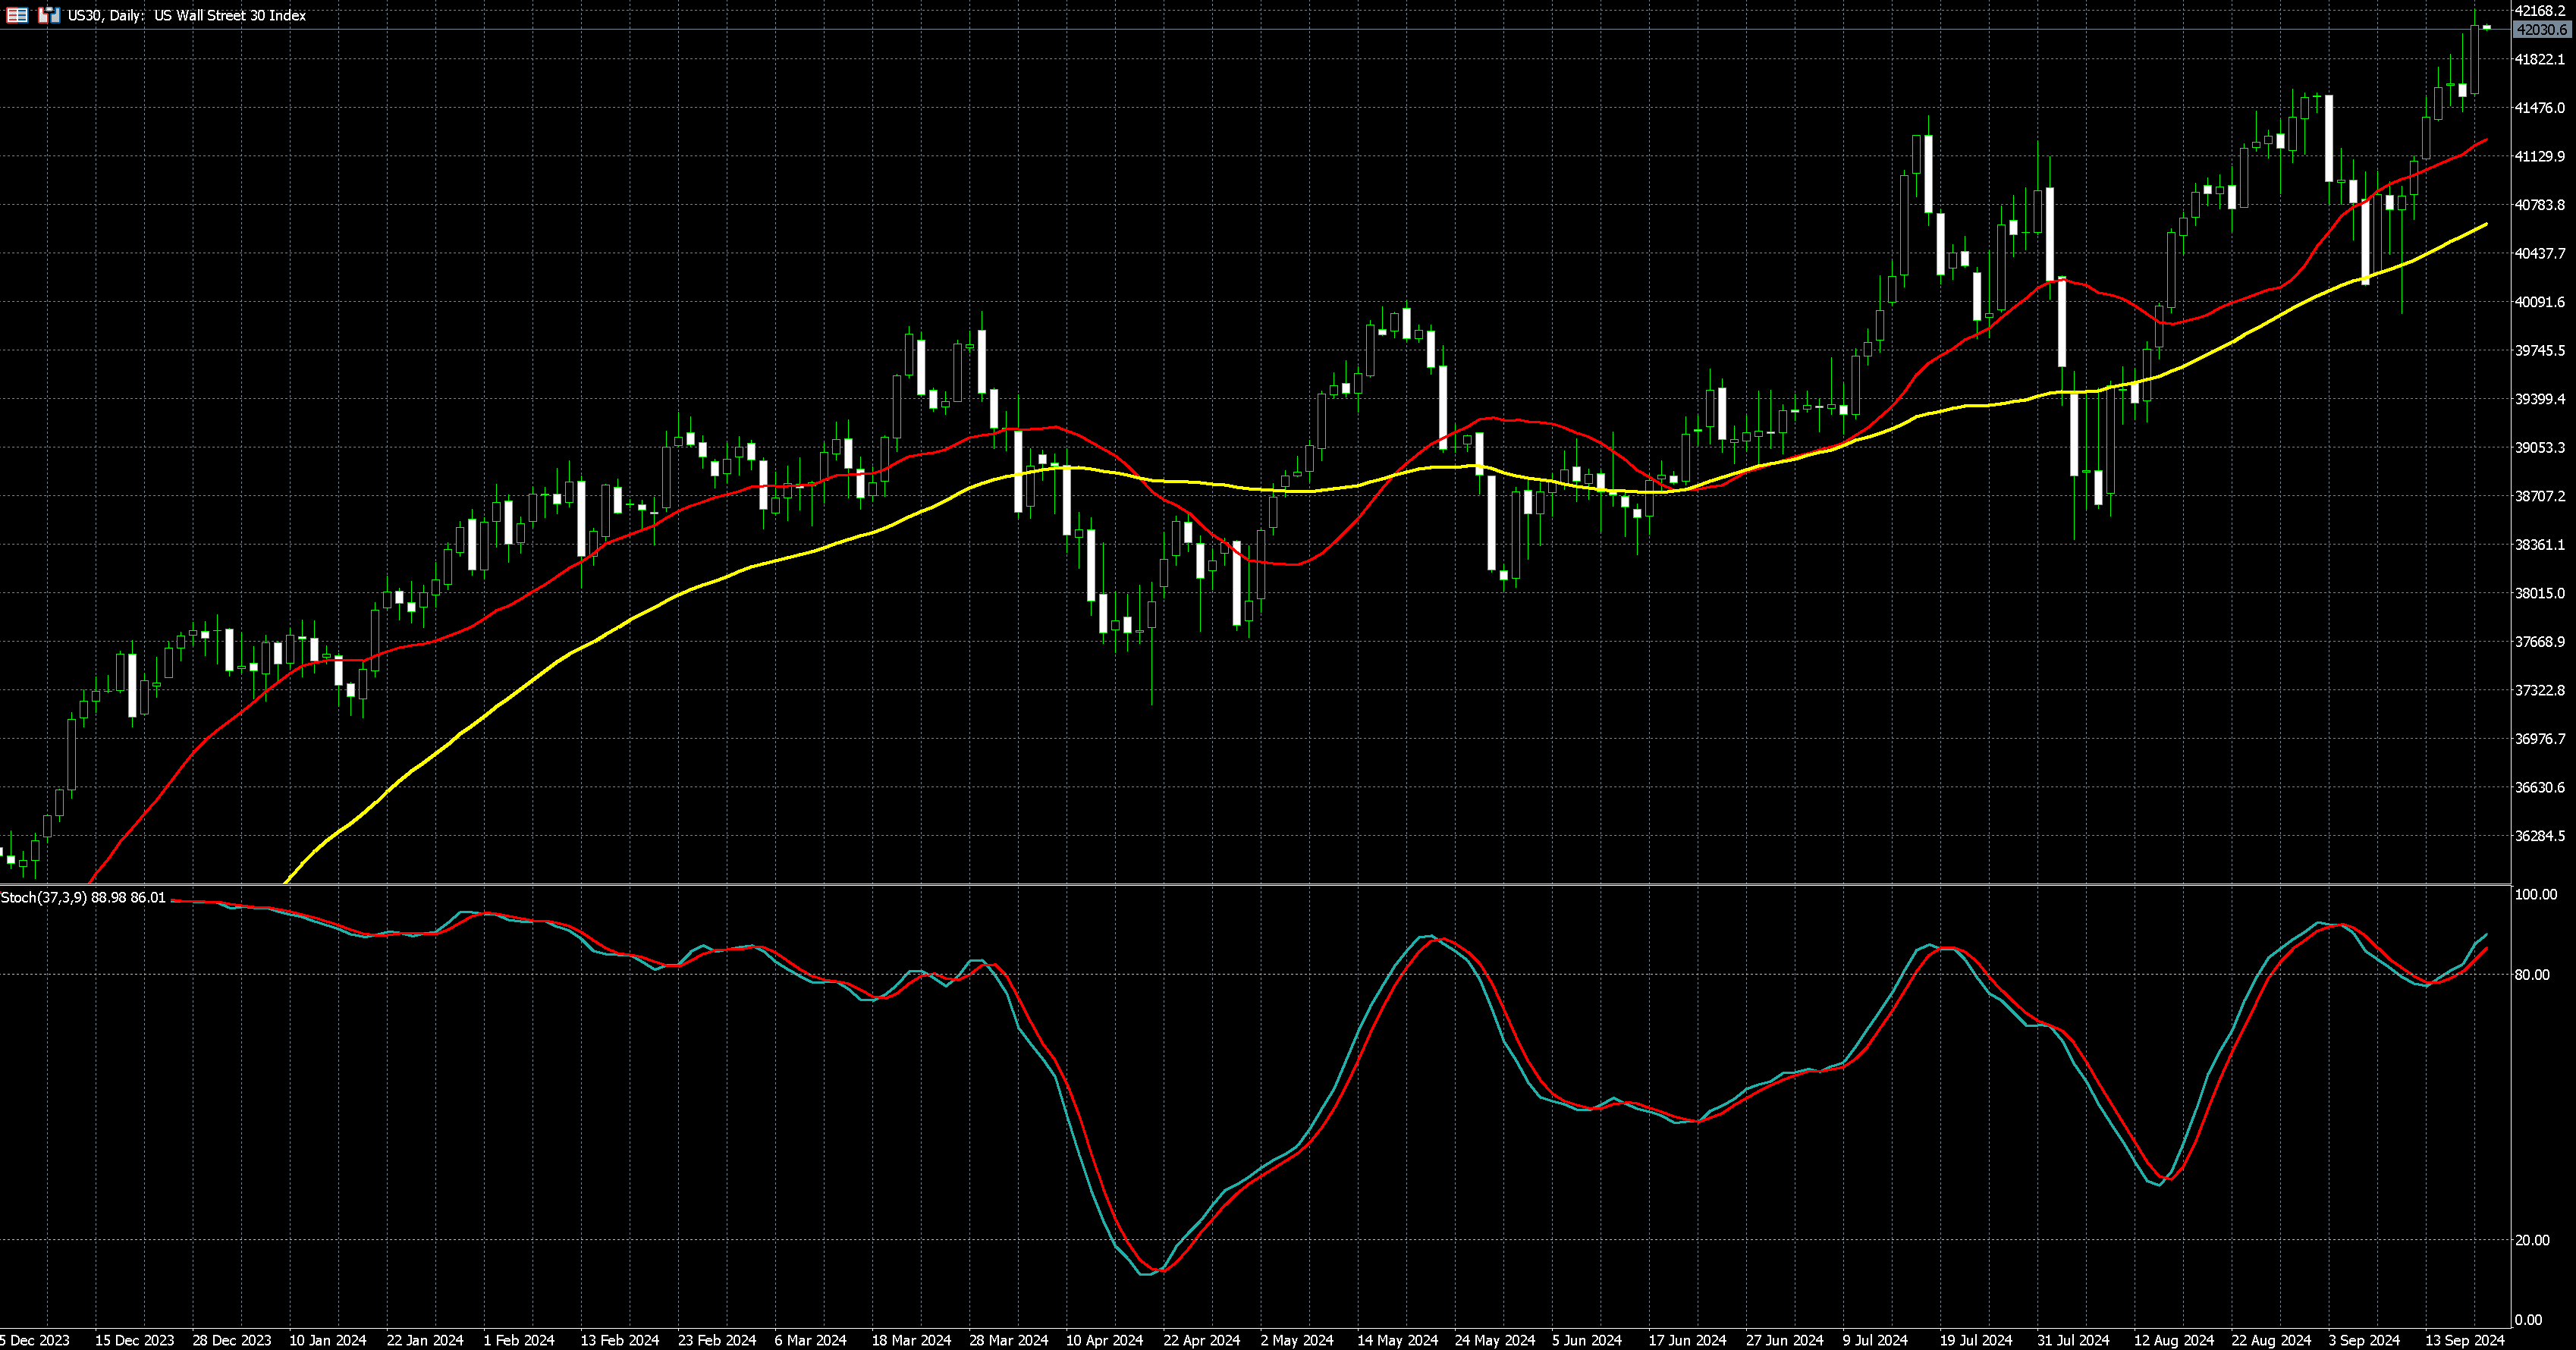Click the 18 Mar 2024 date marker

pyautogui.click(x=911, y=1340)
